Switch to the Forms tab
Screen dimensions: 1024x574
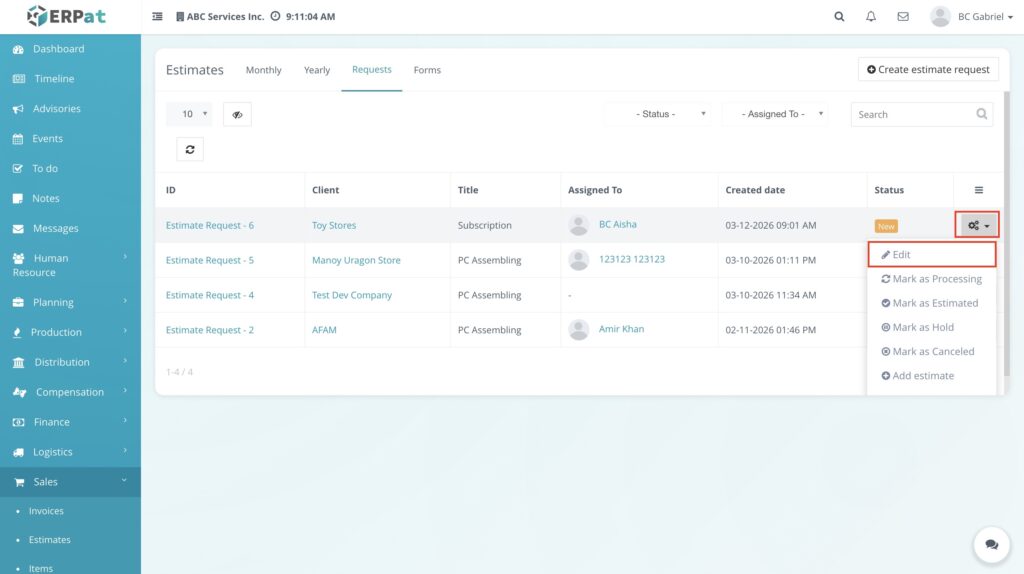point(427,70)
